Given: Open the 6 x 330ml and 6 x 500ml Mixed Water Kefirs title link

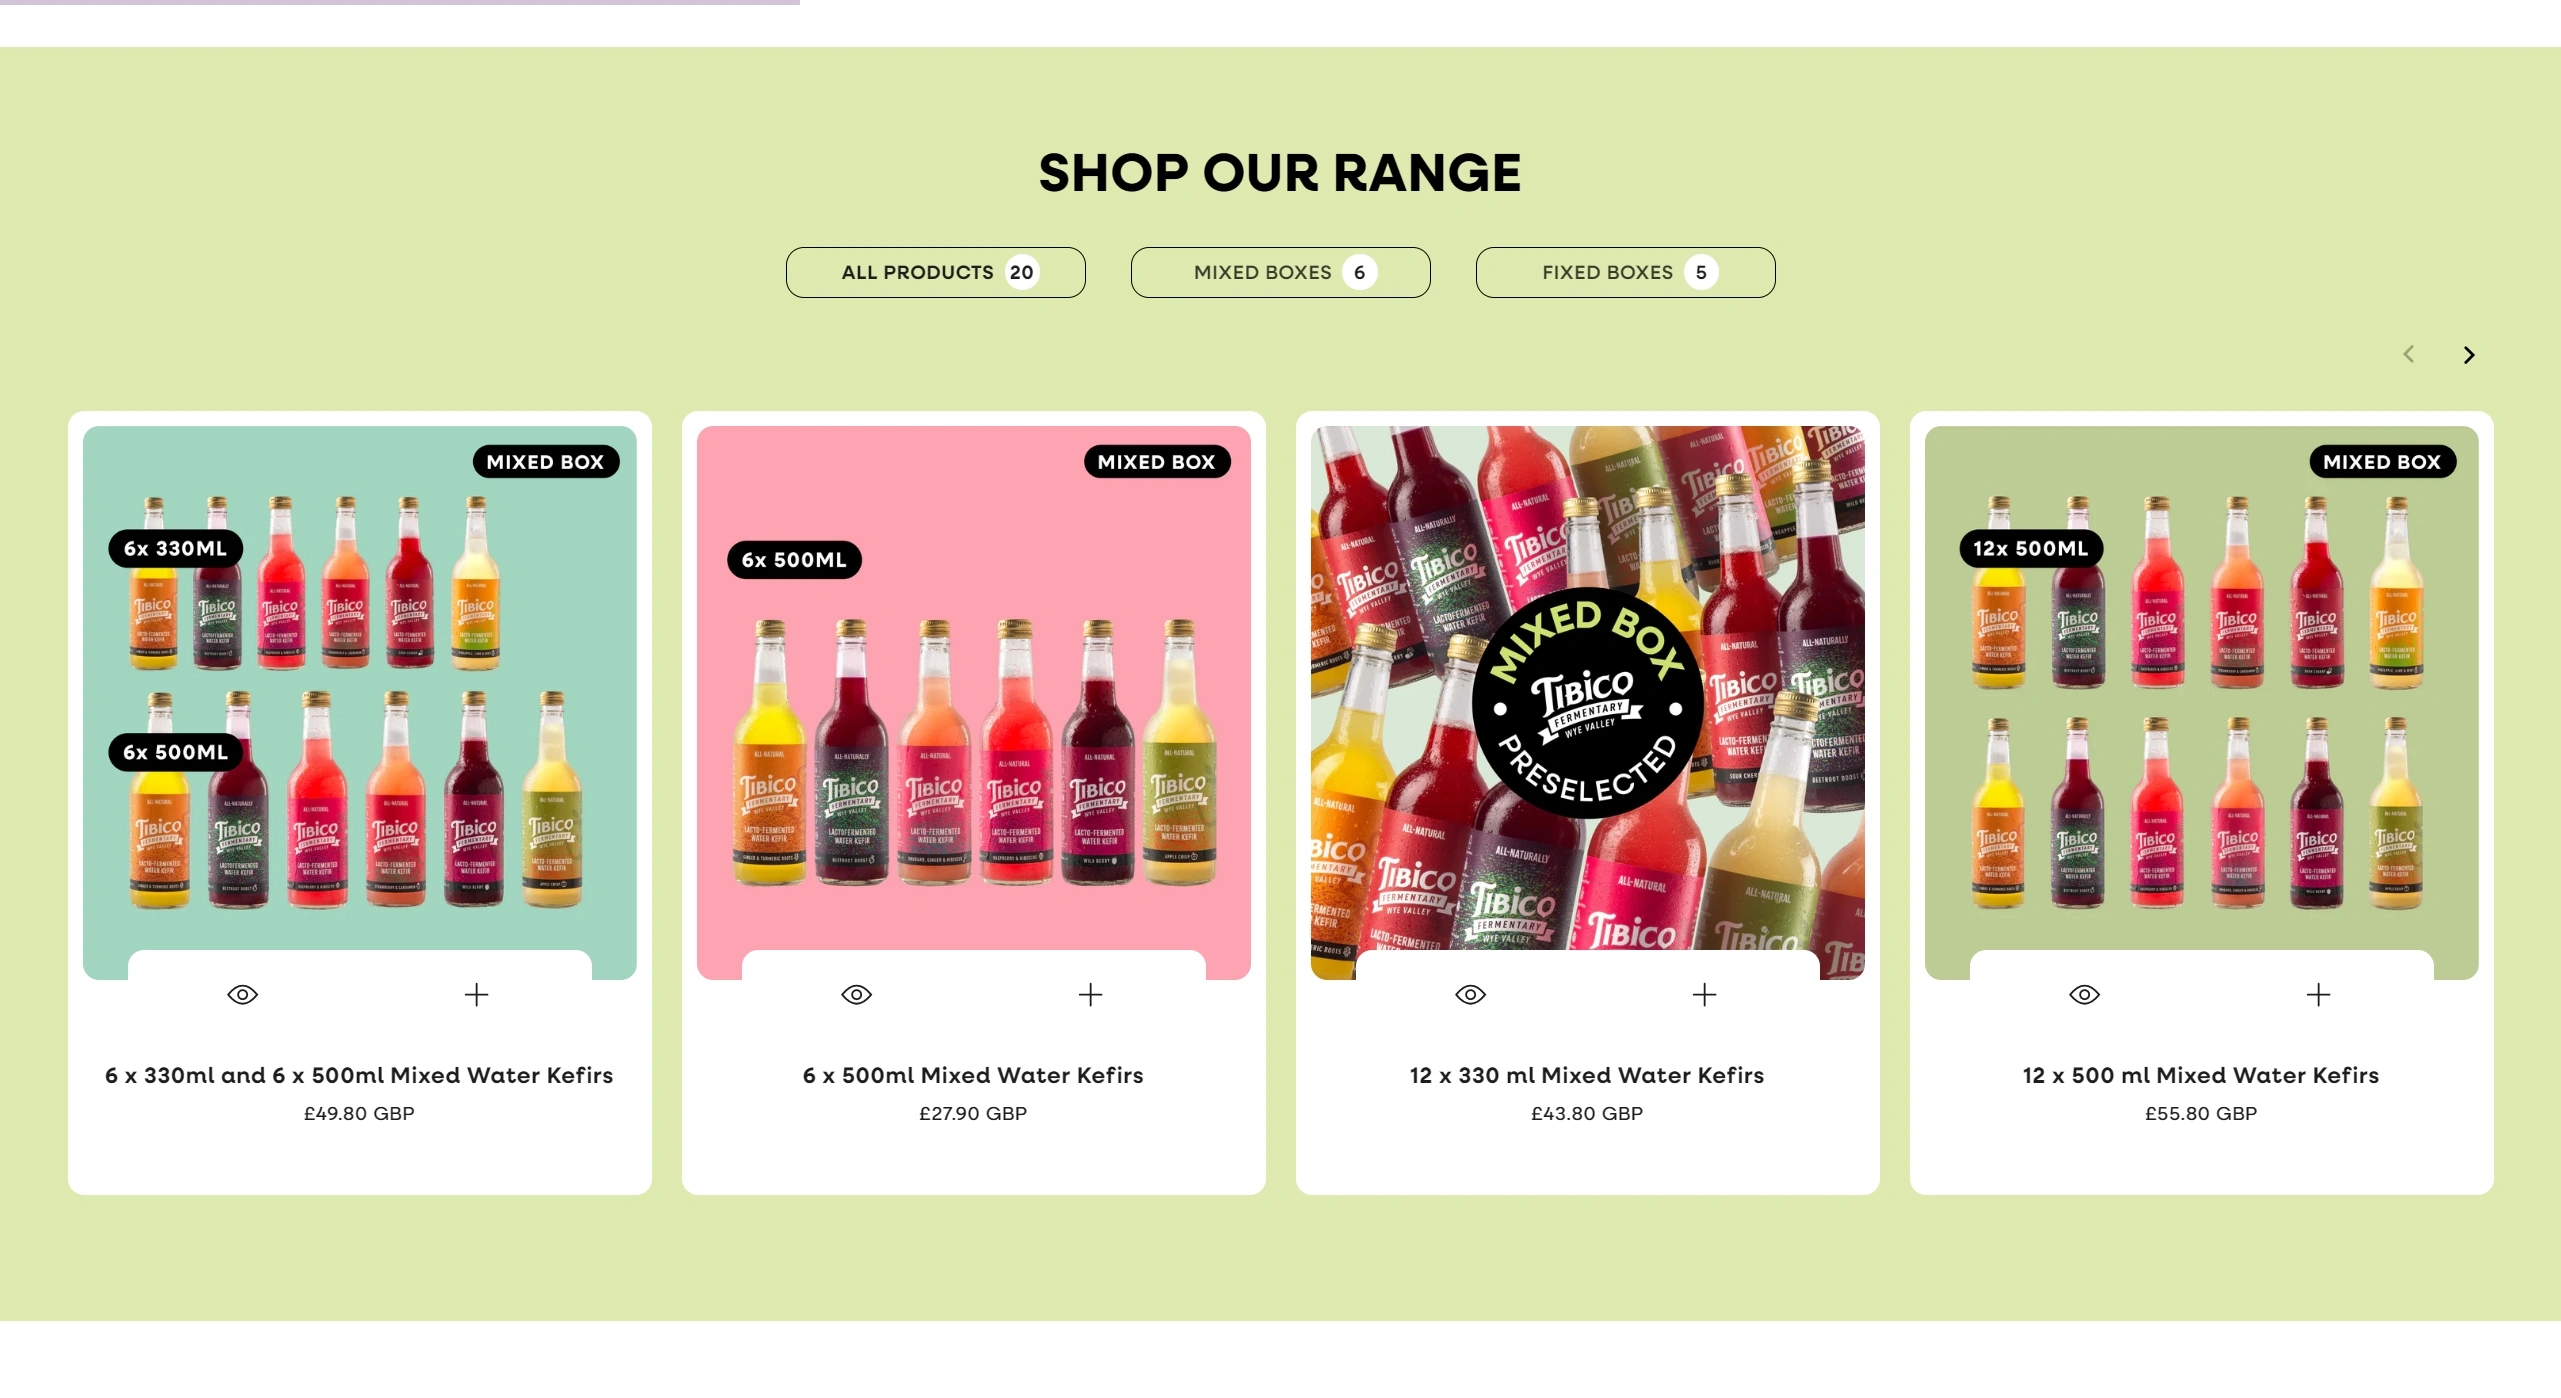Looking at the screenshot, I should click(359, 1075).
